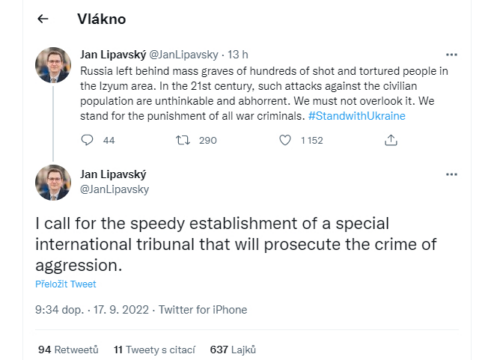Open reply icon showing 44 replies
This screenshot has width=485, height=360.
[87, 140]
